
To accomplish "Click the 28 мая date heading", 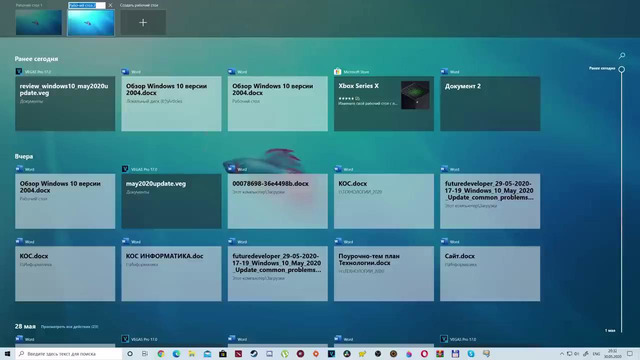I will [25, 327].
